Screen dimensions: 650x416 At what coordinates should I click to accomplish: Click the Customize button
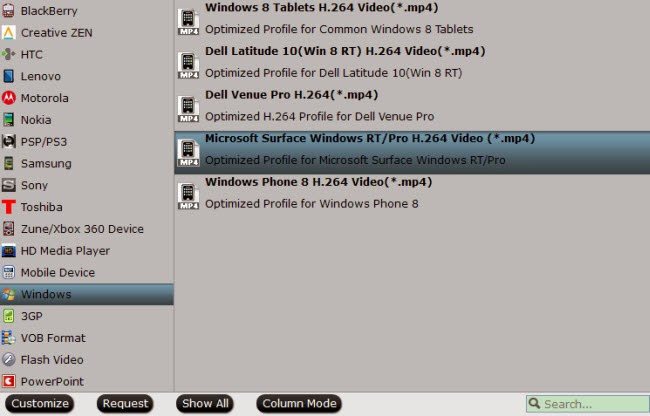(x=40, y=404)
